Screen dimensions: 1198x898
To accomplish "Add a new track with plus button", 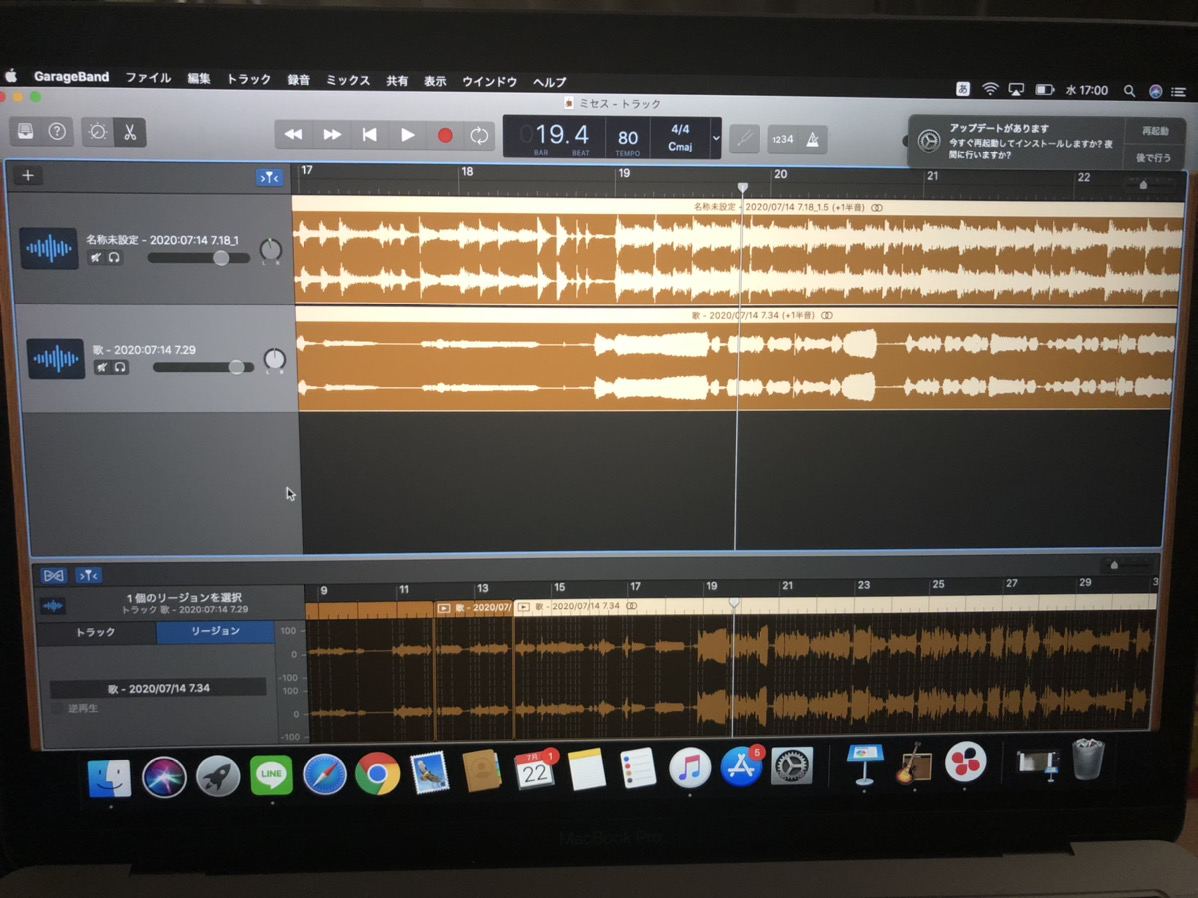I will click(x=28, y=175).
